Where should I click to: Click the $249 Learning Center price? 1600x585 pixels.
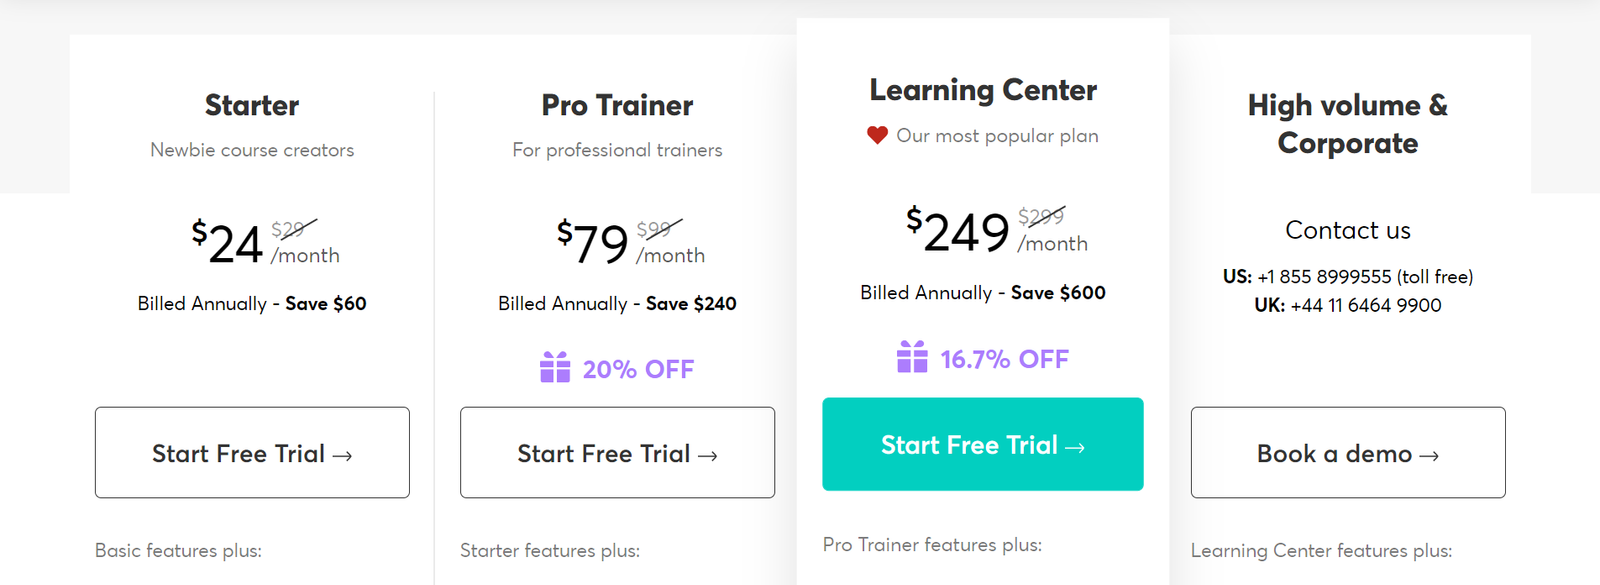pyautogui.click(x=958, y=232)
